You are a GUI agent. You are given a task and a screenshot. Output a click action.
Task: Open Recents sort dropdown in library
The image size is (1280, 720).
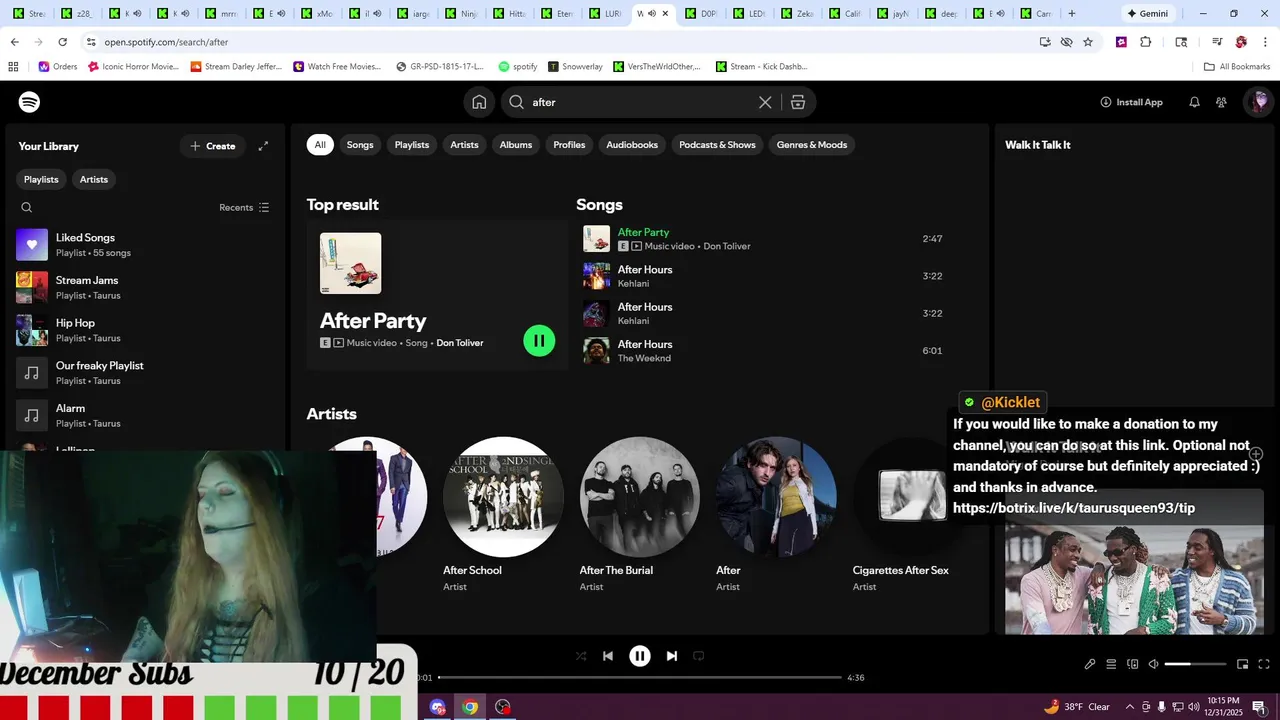[244, 208]
